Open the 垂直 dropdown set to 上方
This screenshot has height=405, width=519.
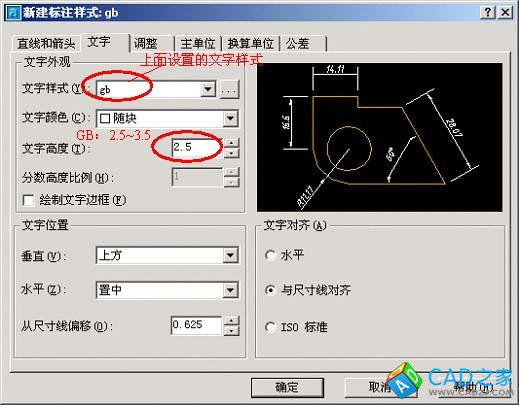pyautogui.click(x=167, y=255)
